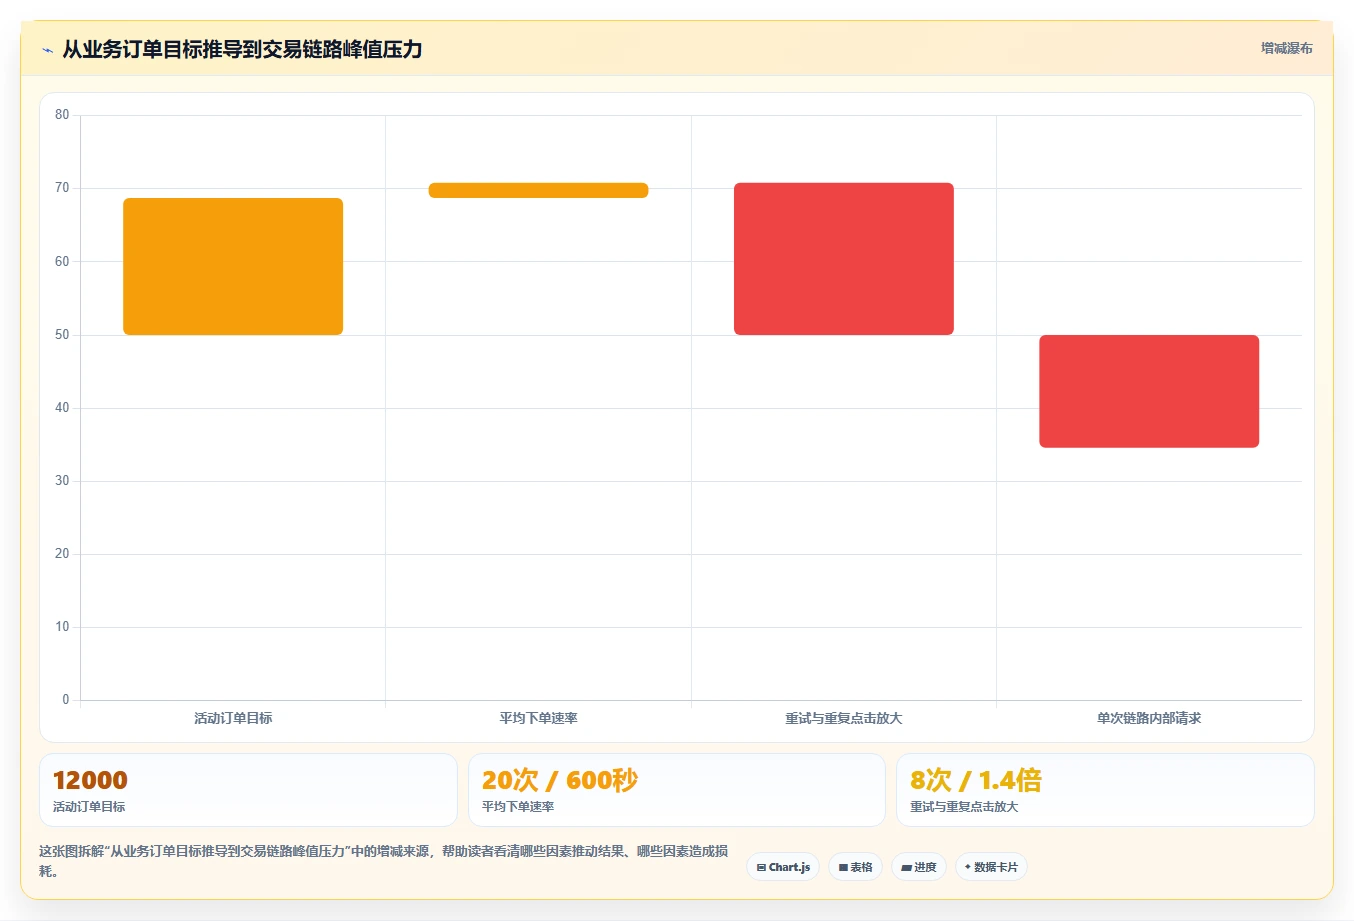Click the 活动订单目标 caption under 12000
Viewport: 1354px width, 921px height.
pos(89,807)
